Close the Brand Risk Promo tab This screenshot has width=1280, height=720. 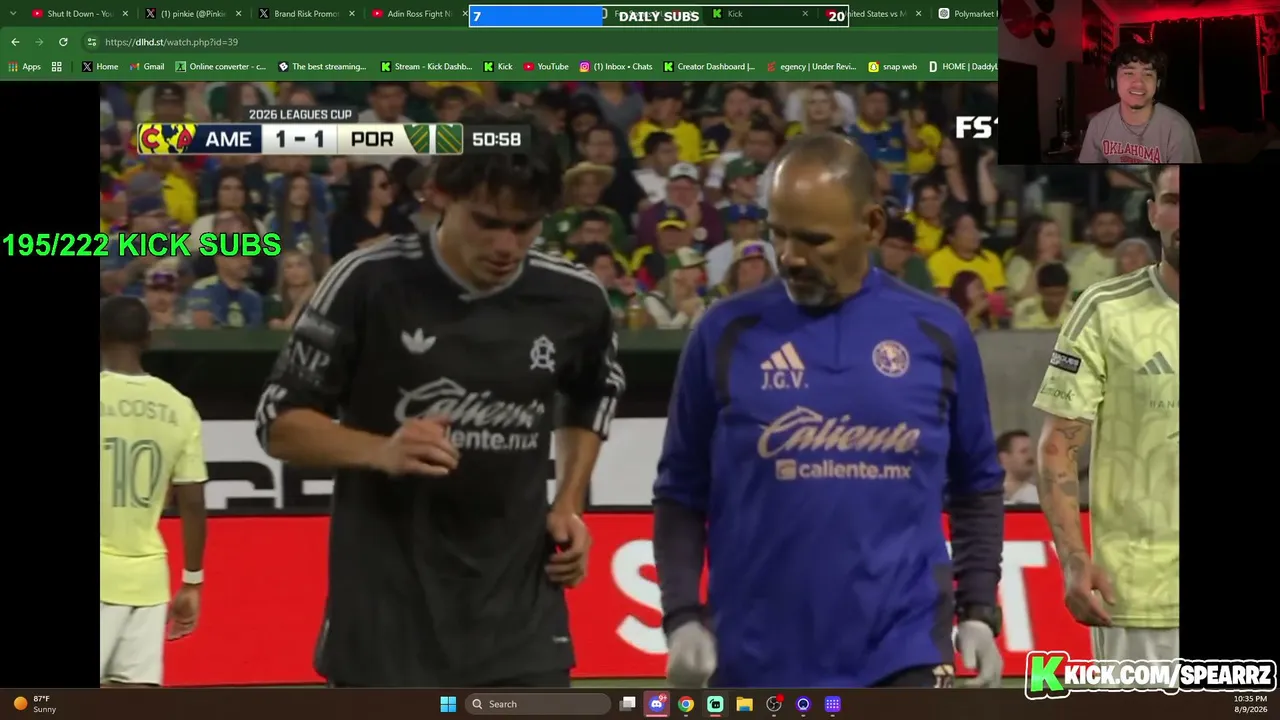tap(351, 14)
